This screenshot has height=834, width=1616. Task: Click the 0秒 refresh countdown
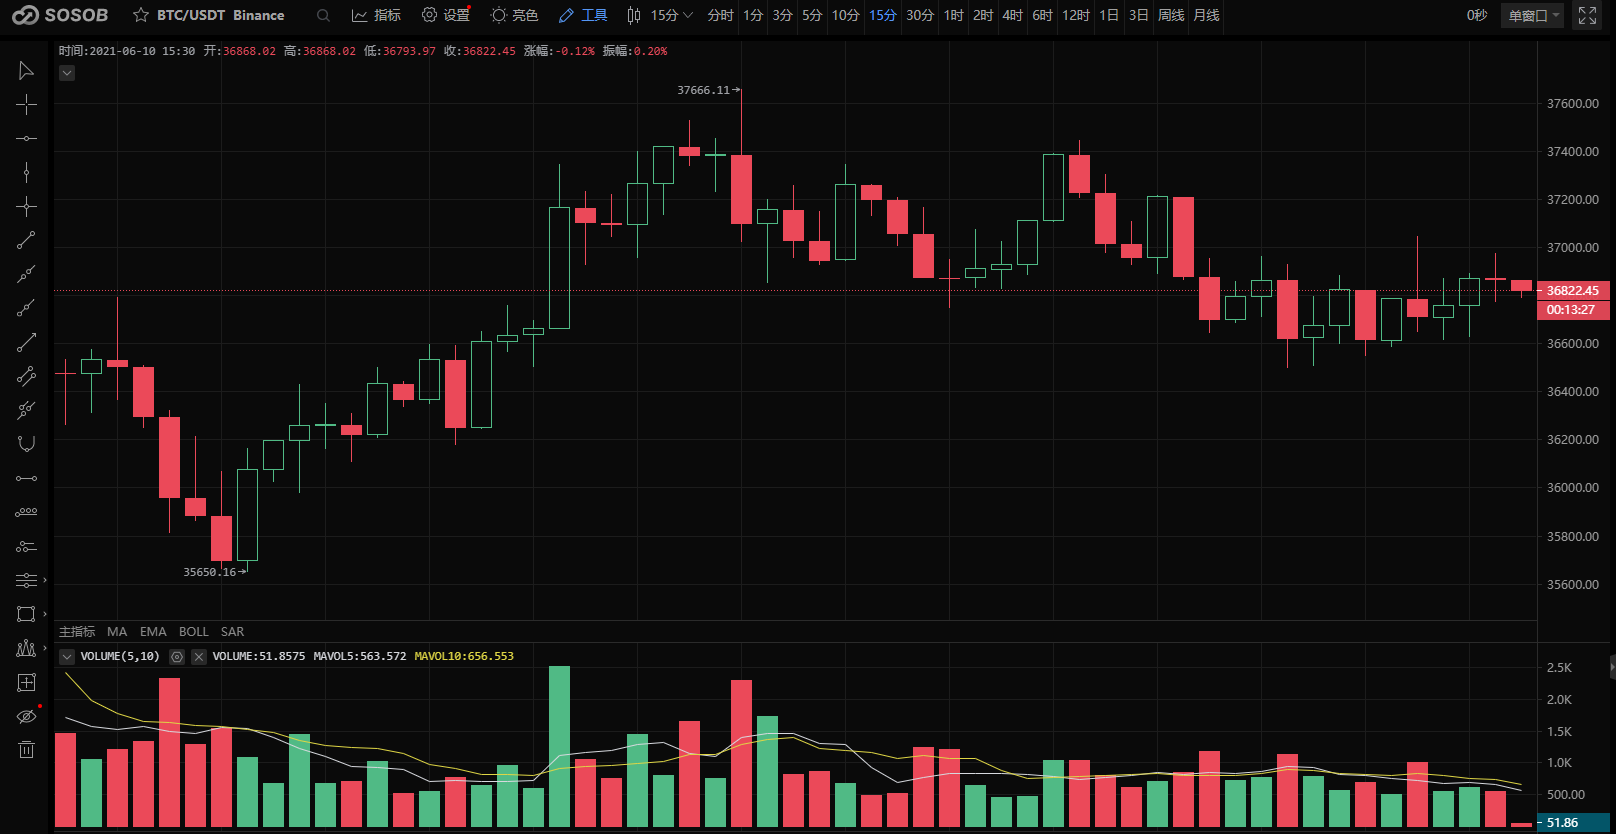point(1477,15)
